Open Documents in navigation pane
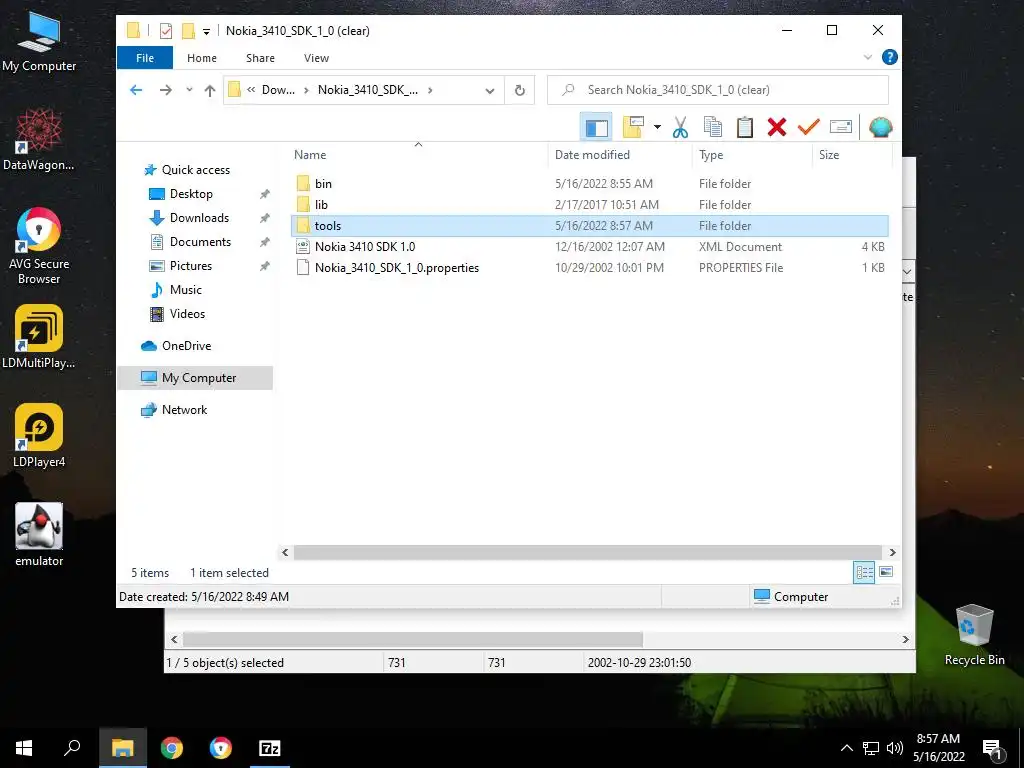The image size is (1024, 768). tap(200, 242)
